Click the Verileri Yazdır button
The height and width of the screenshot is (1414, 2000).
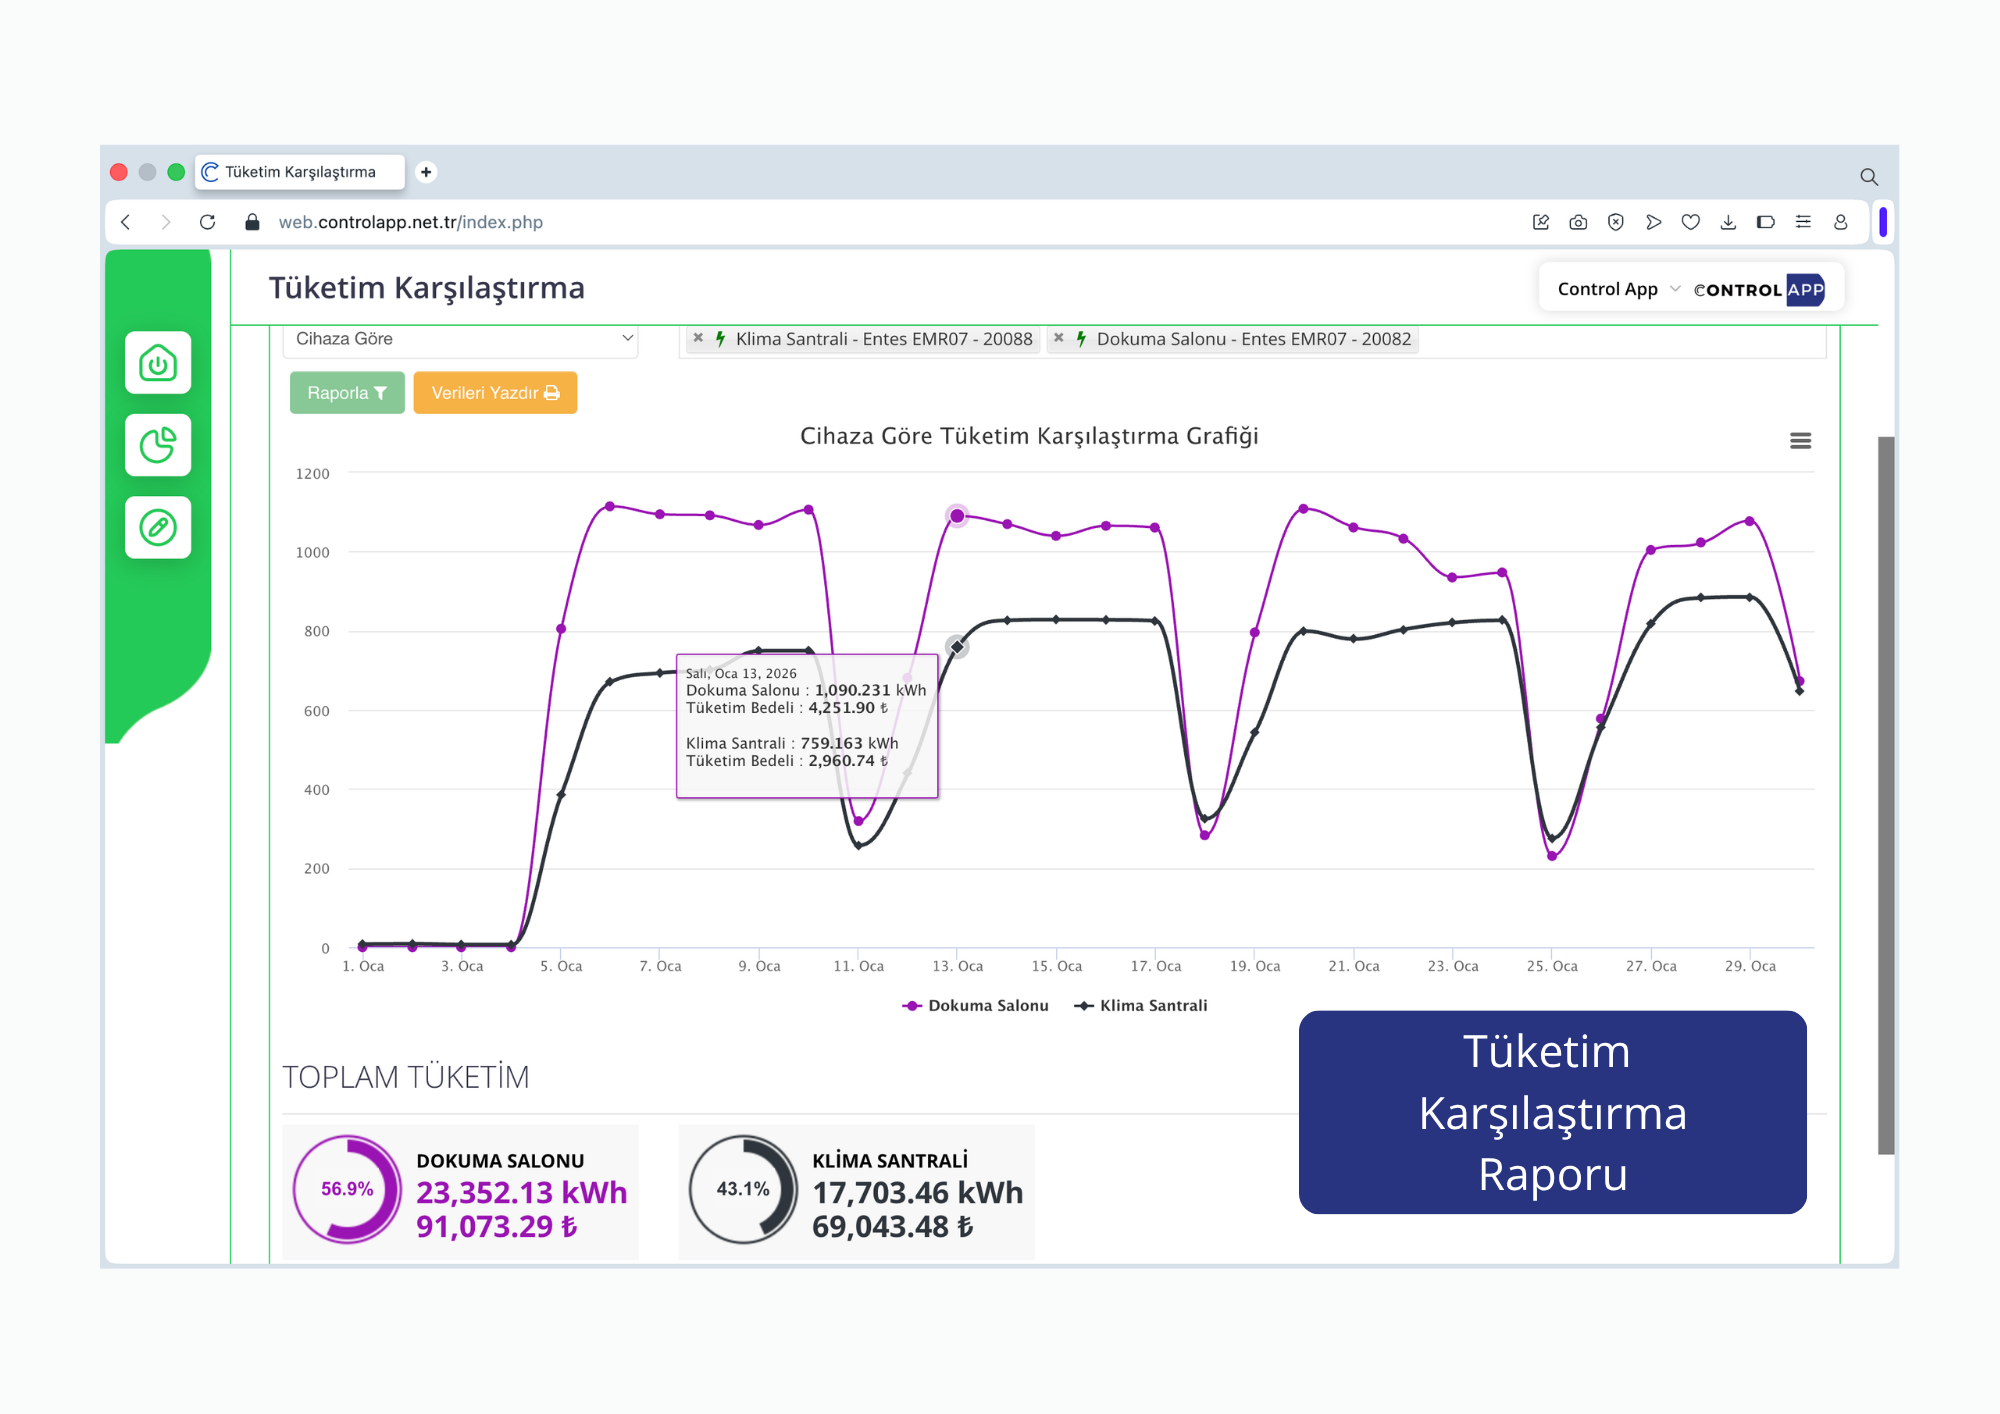point(495,393)
